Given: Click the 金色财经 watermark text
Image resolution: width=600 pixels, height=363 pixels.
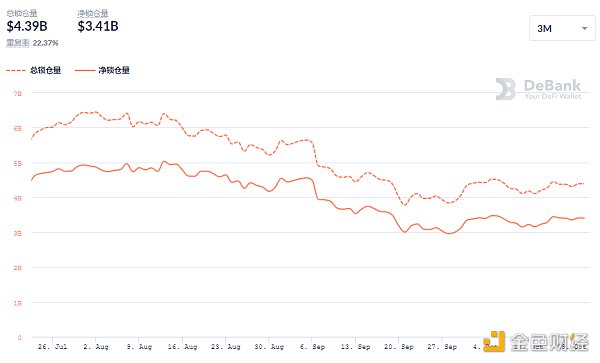Looking at the screenshot, I should point(549,342).
